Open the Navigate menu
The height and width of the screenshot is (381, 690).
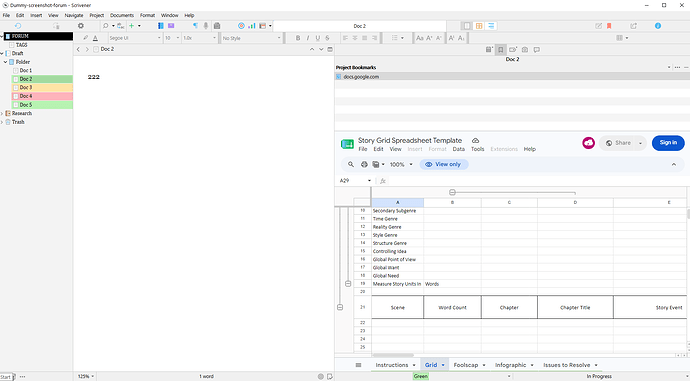pyautogui.click(x=74, y=15)
